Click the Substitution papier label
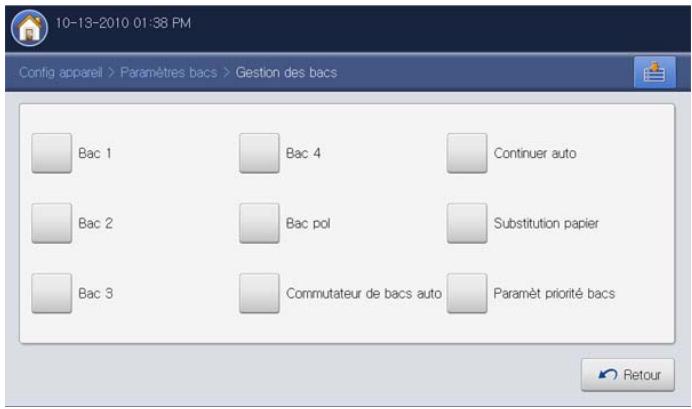This screenshot has height=409, width=692. tap(547, 223)
